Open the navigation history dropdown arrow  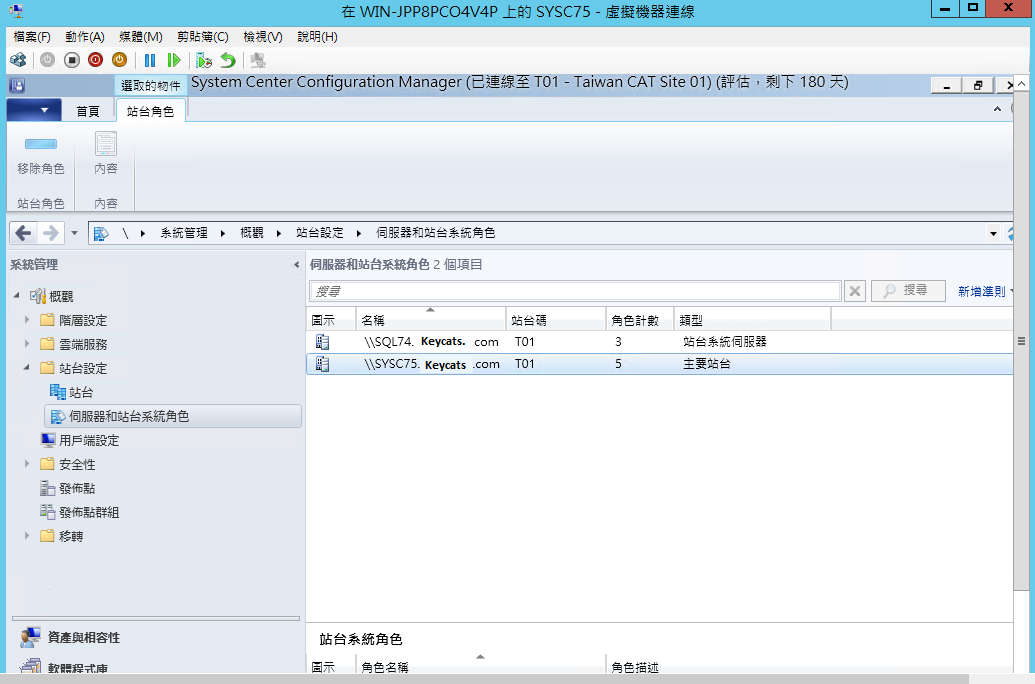coord(75,233)
